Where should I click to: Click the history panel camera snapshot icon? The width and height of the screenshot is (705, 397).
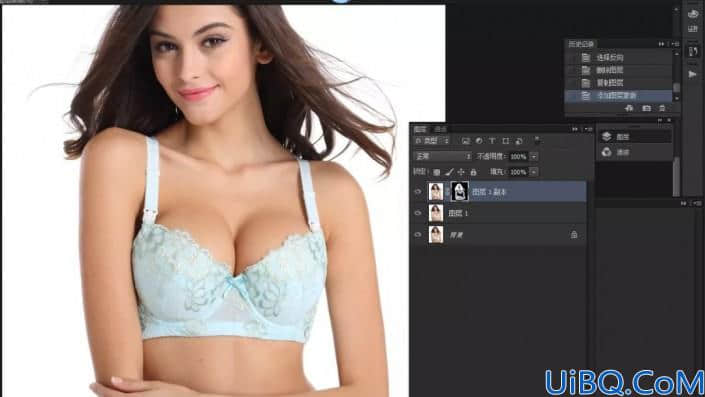click(647, 108)
